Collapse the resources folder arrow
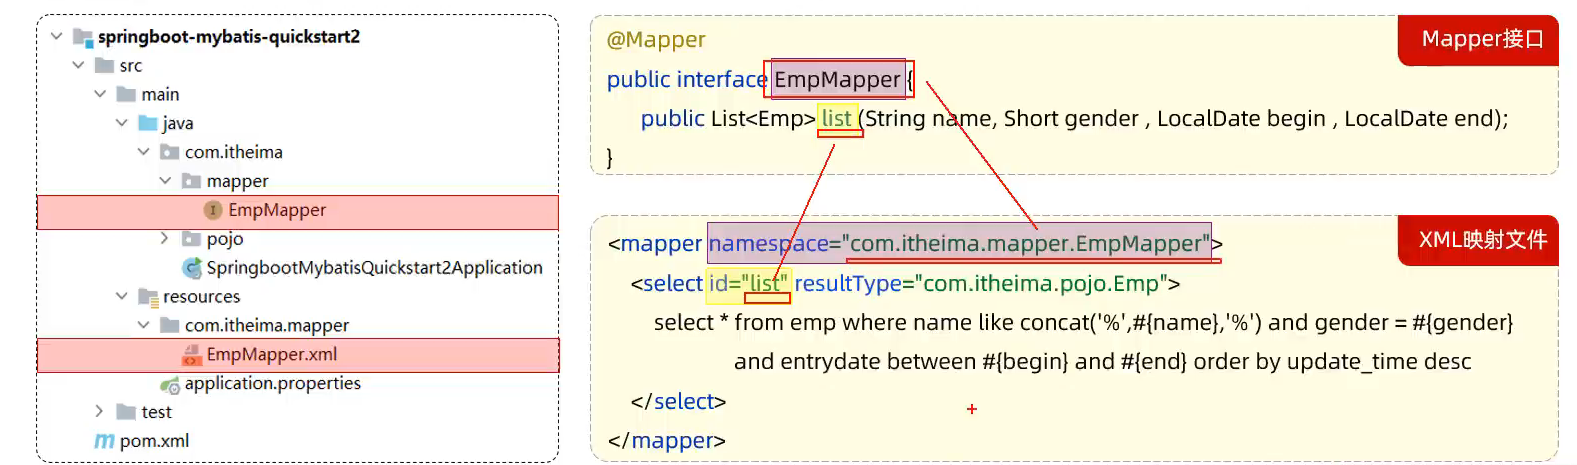Image resolution: width=1577 pixels, height=465 pixels. coord(121,296)
